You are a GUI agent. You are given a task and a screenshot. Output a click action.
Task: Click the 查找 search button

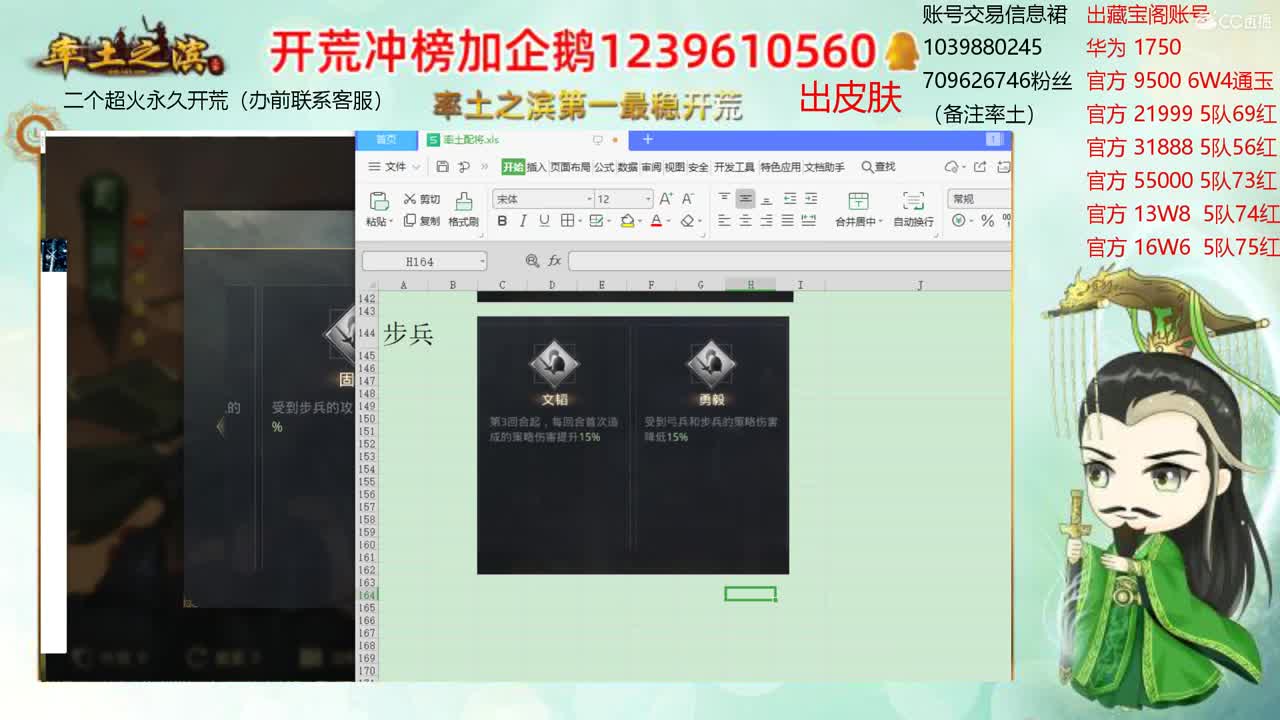(878, 167)
